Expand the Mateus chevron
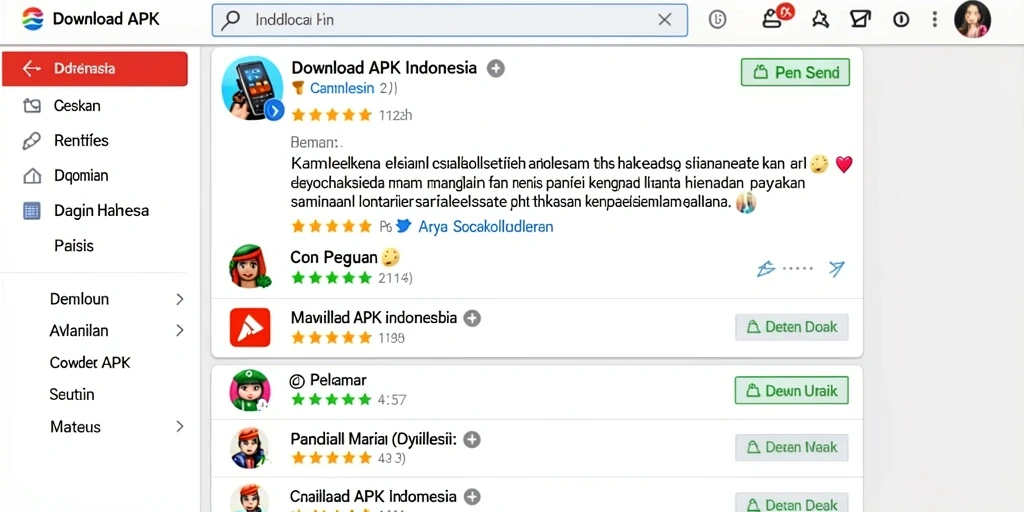 pyautogui.click(x=180, y=427)
